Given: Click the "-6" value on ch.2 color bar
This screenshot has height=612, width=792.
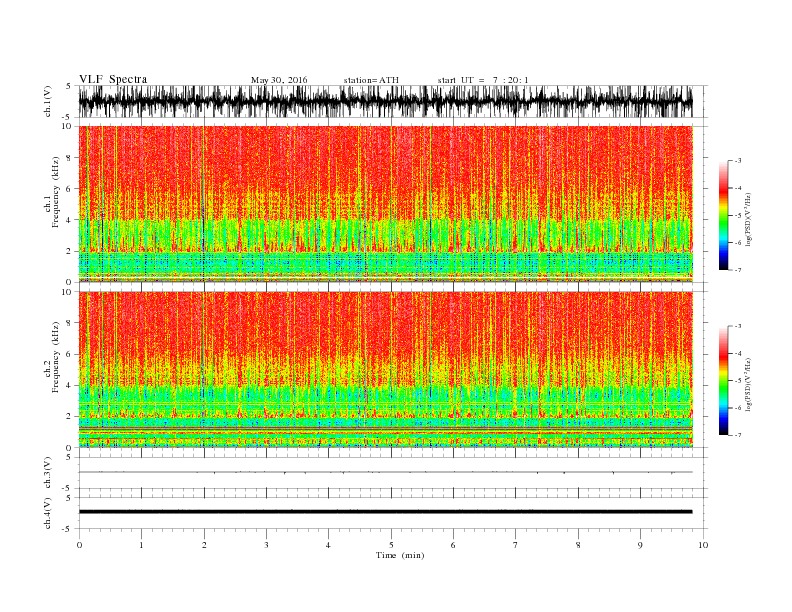Looking at the screenshot, I should pos(738,408).
